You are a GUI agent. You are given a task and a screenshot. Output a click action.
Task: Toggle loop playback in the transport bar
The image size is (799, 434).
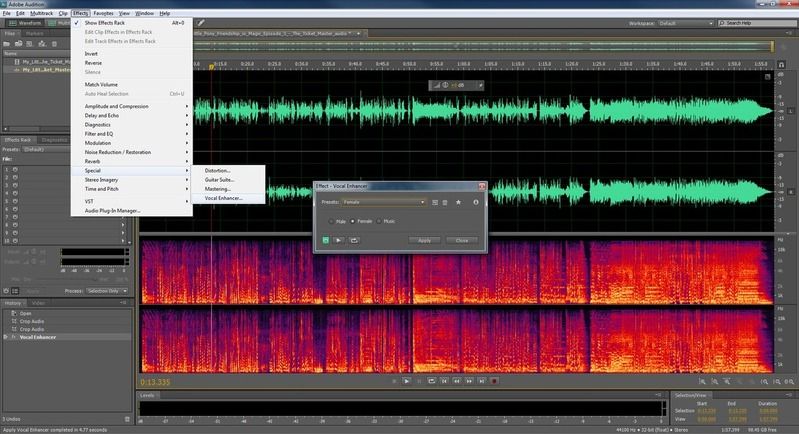432,381
